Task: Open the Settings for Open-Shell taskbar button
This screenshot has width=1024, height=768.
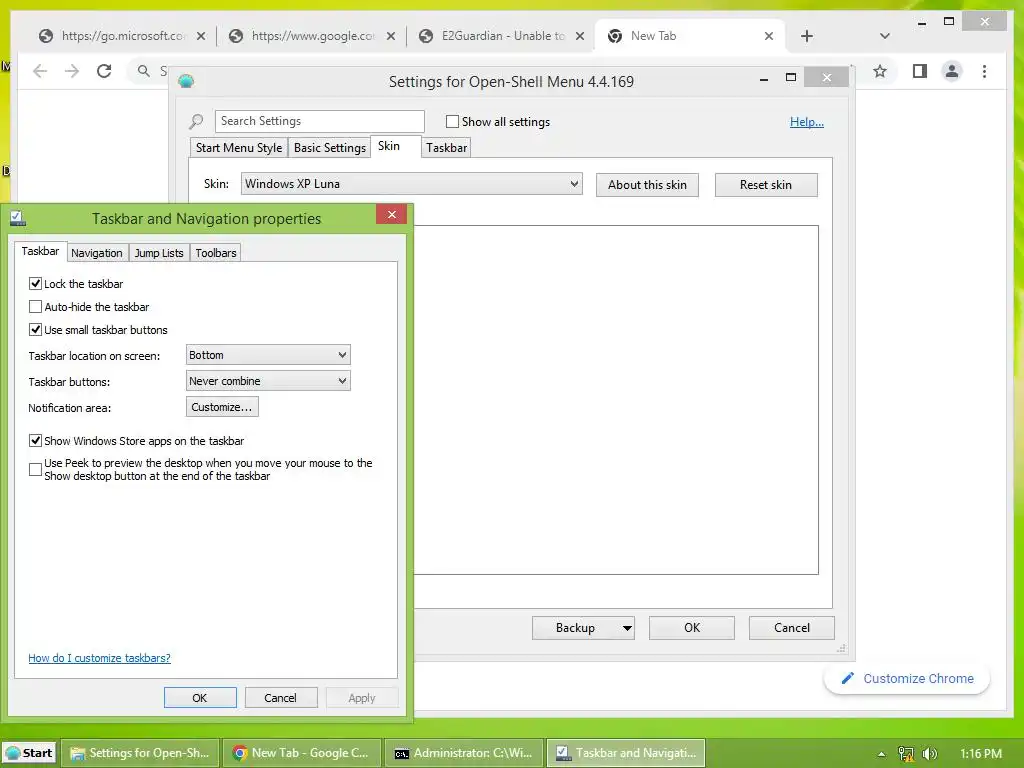Action: point(140,753)
